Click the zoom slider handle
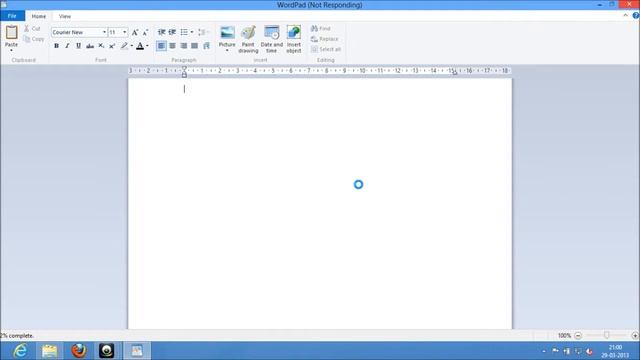640x360 pixels. [607, 335]
